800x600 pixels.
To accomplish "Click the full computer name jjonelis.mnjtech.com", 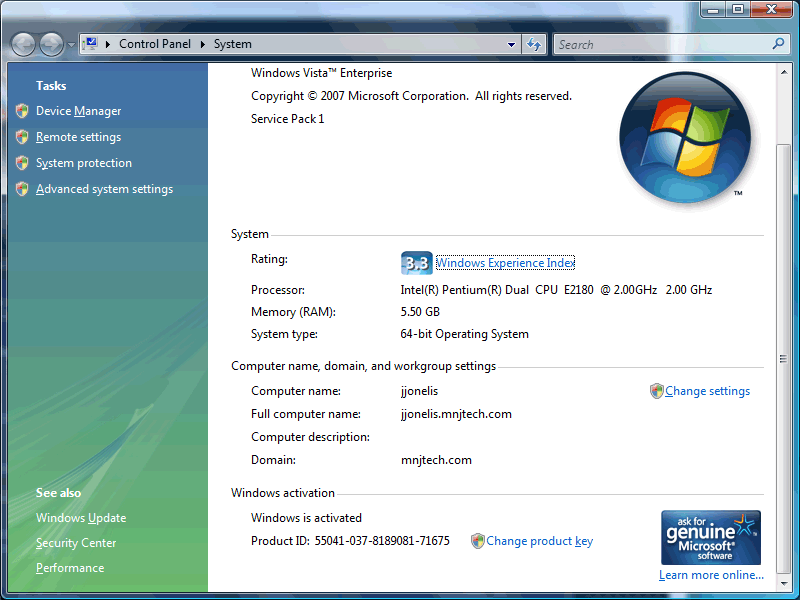I will pos(456,414).
